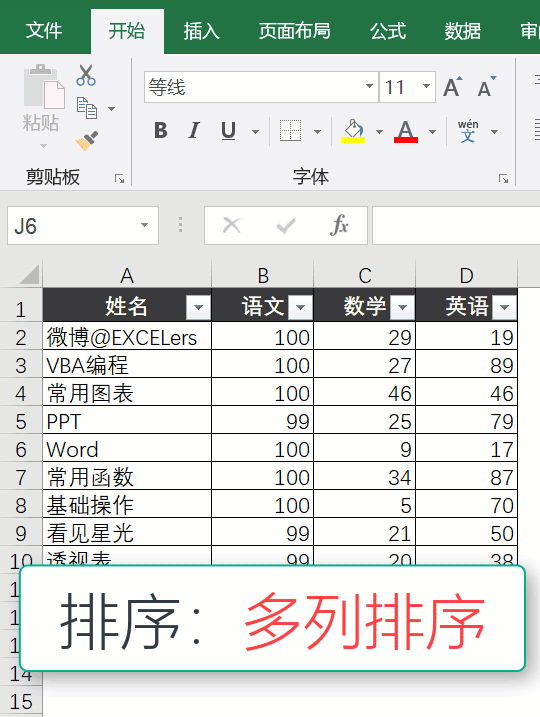
Task: Switch to the 公式 tab
Action: tap(388, 31)
